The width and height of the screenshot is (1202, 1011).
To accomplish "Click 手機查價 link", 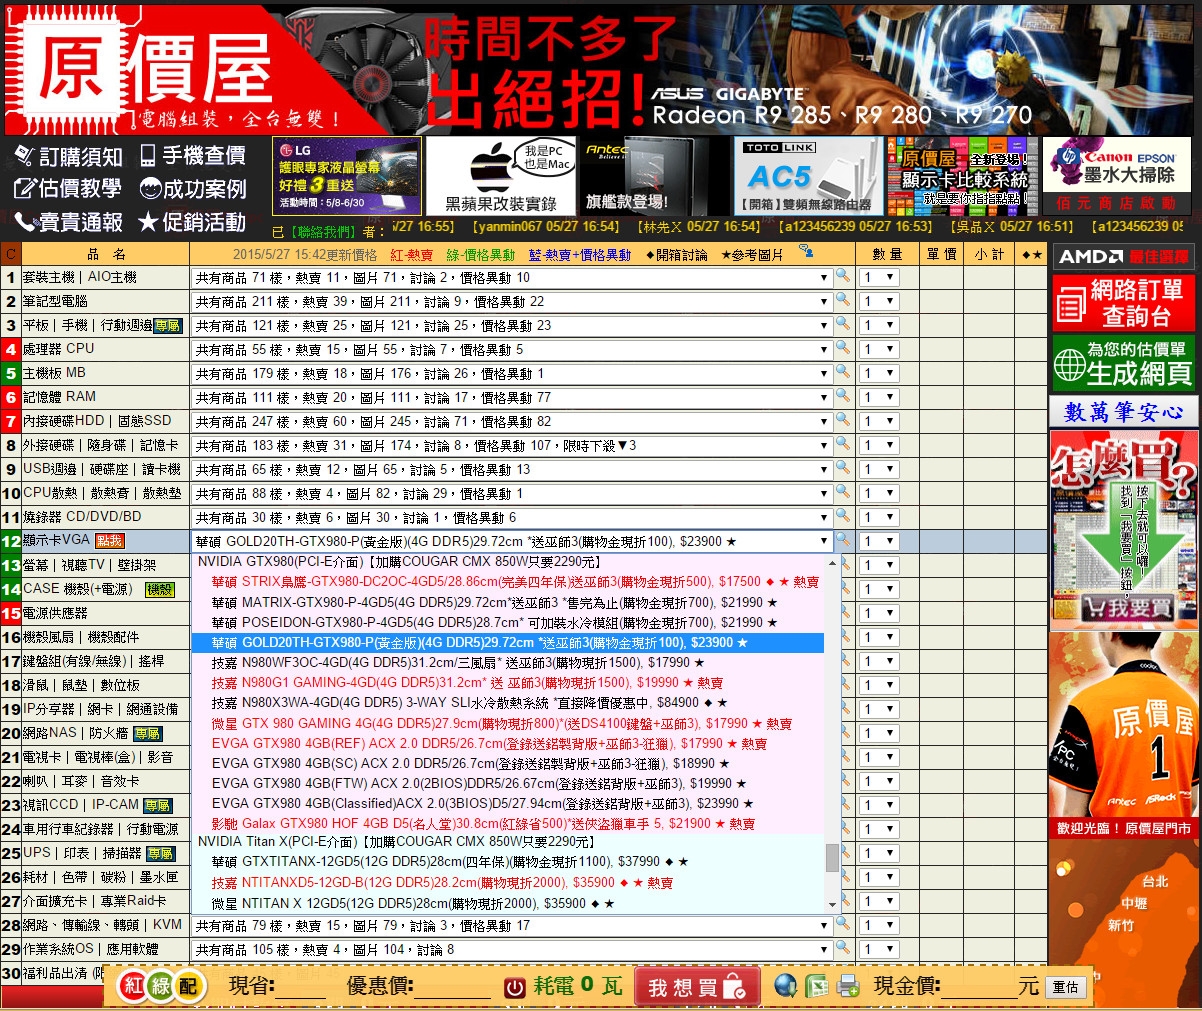I will click(x=193, y=156).
